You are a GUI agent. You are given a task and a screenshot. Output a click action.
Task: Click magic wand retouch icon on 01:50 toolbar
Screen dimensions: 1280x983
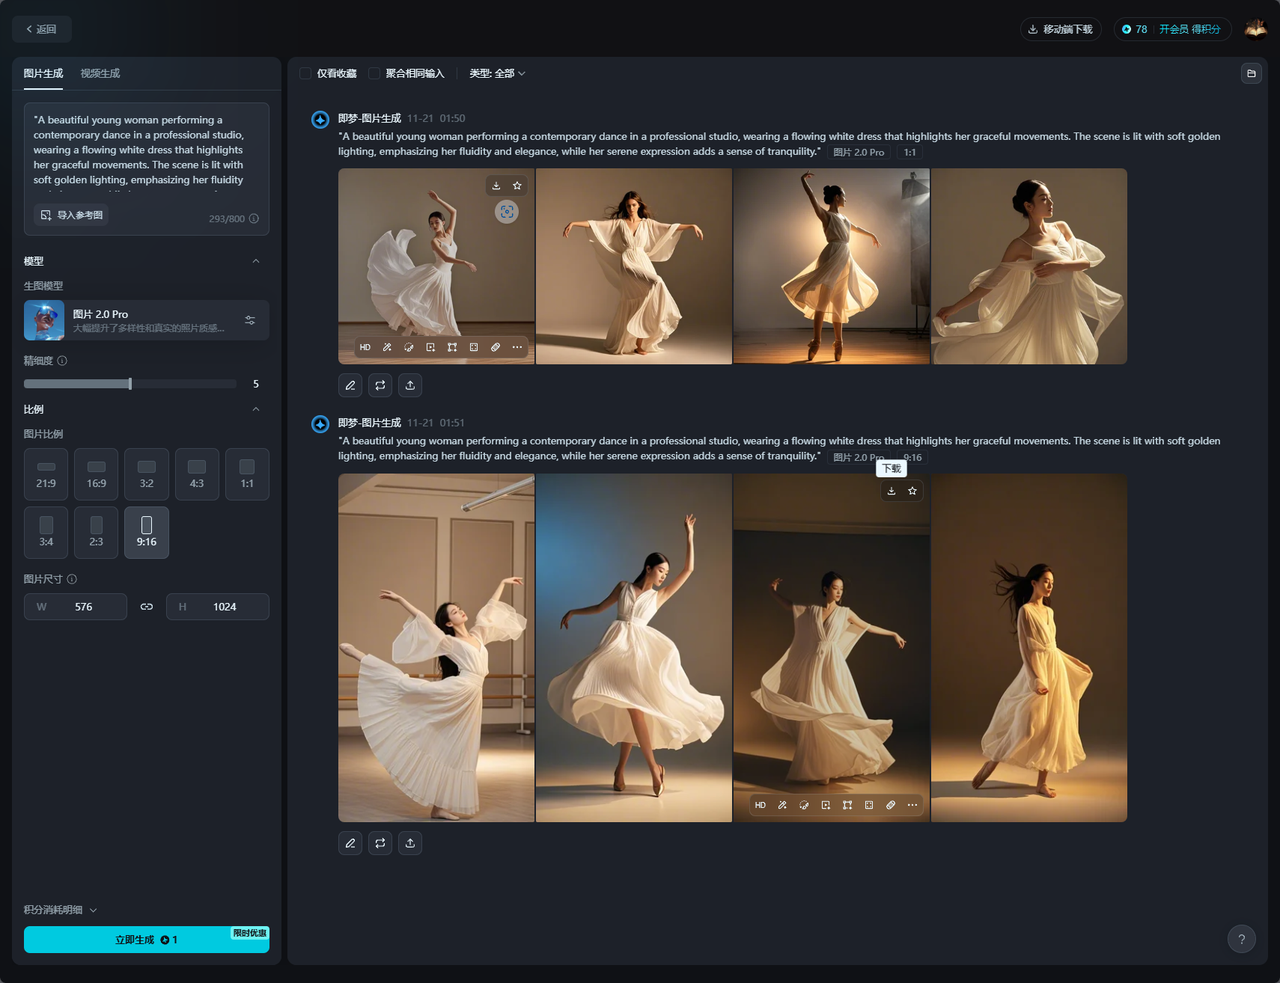[387, 348]
